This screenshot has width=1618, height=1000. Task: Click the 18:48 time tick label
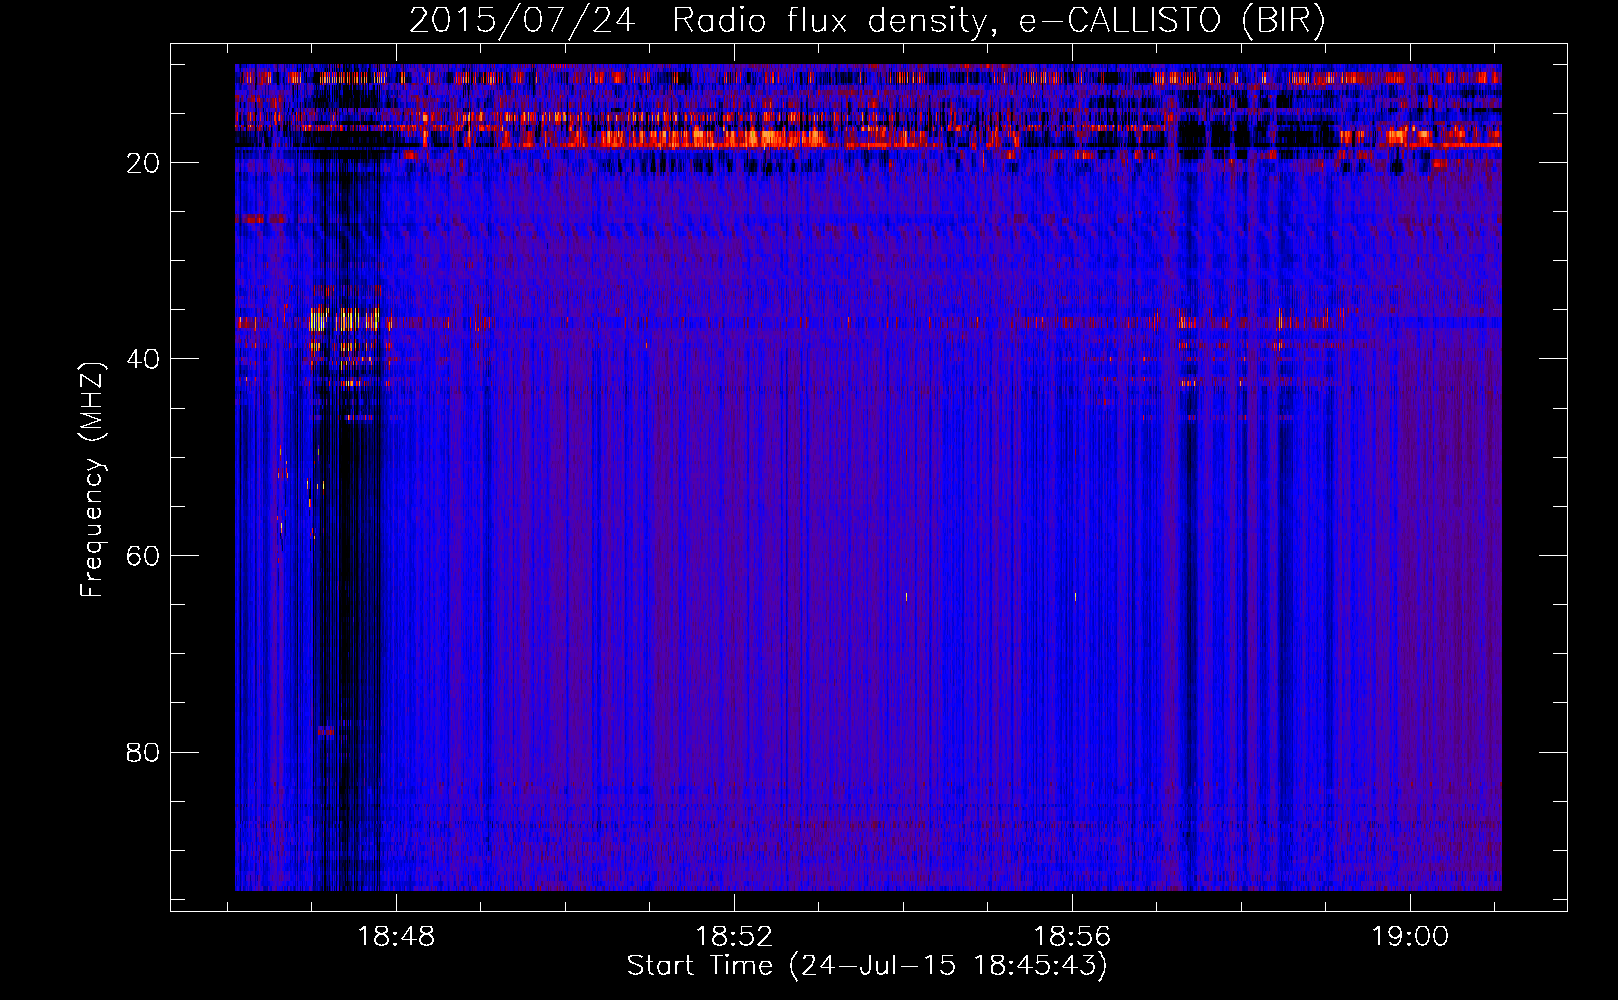coord(397,937)
